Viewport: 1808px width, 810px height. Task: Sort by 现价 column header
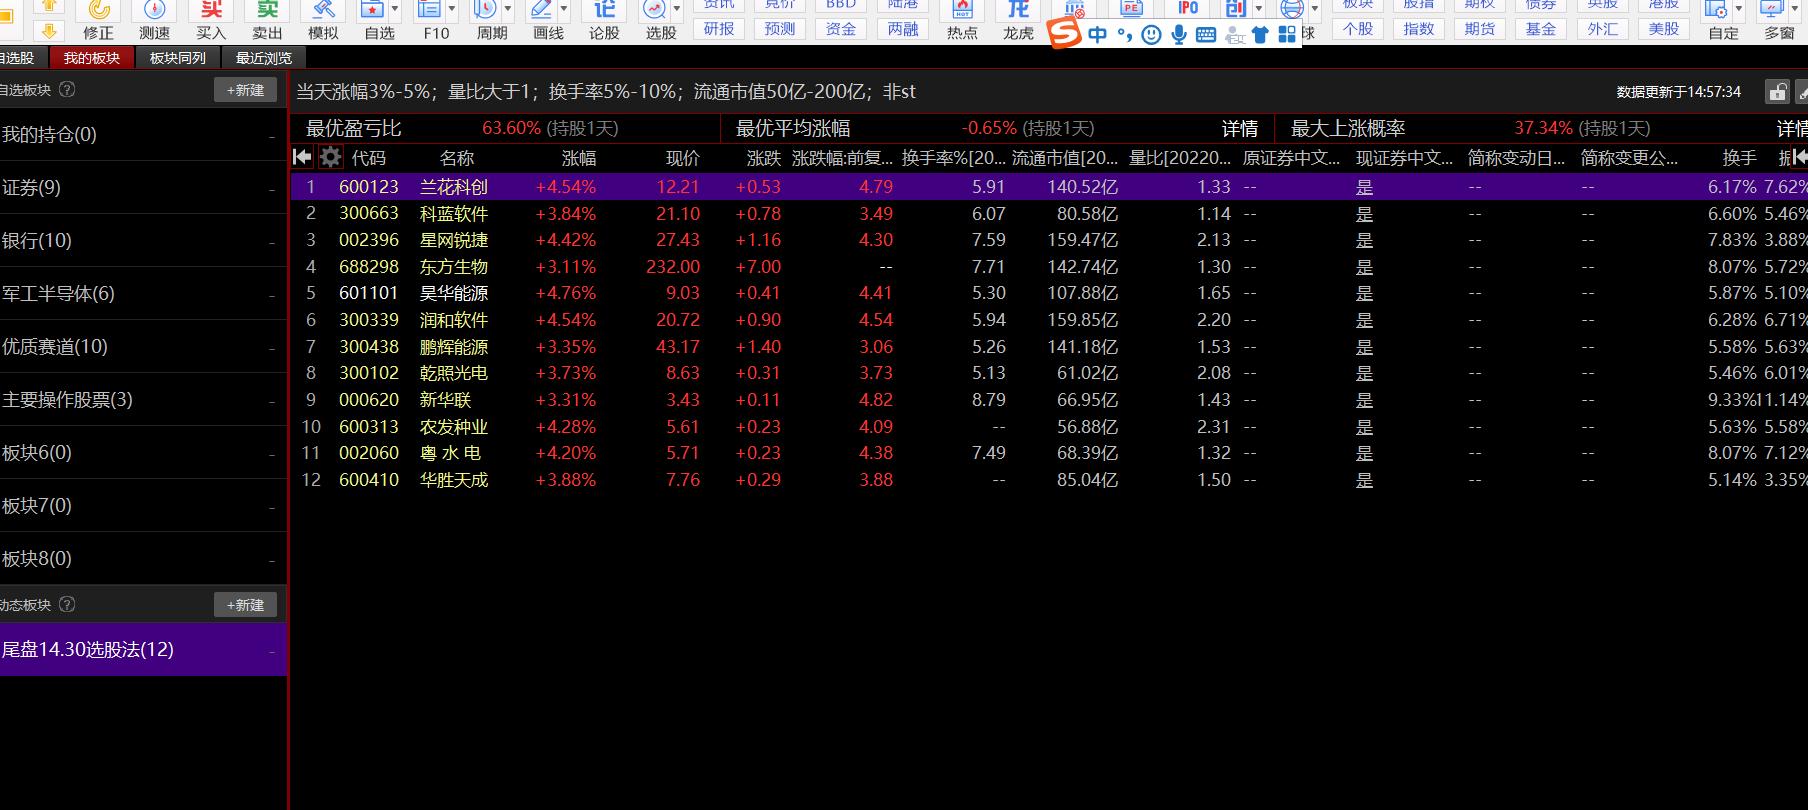683,158
